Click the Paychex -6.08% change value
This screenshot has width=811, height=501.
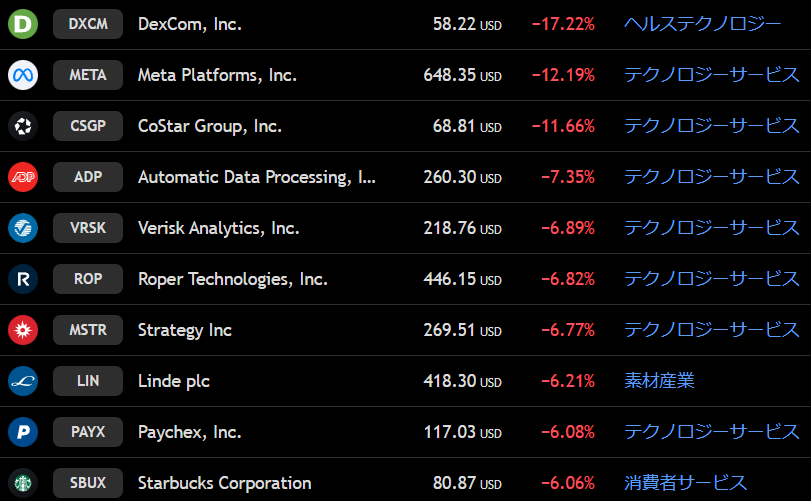point(567,432)
